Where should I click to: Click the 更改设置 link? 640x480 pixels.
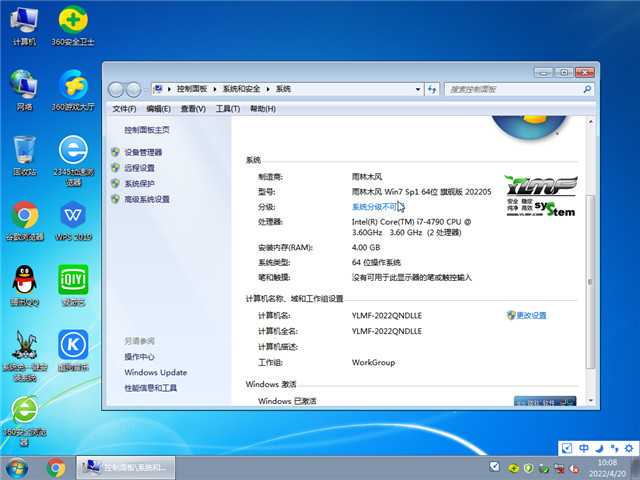tap(531, 316)
